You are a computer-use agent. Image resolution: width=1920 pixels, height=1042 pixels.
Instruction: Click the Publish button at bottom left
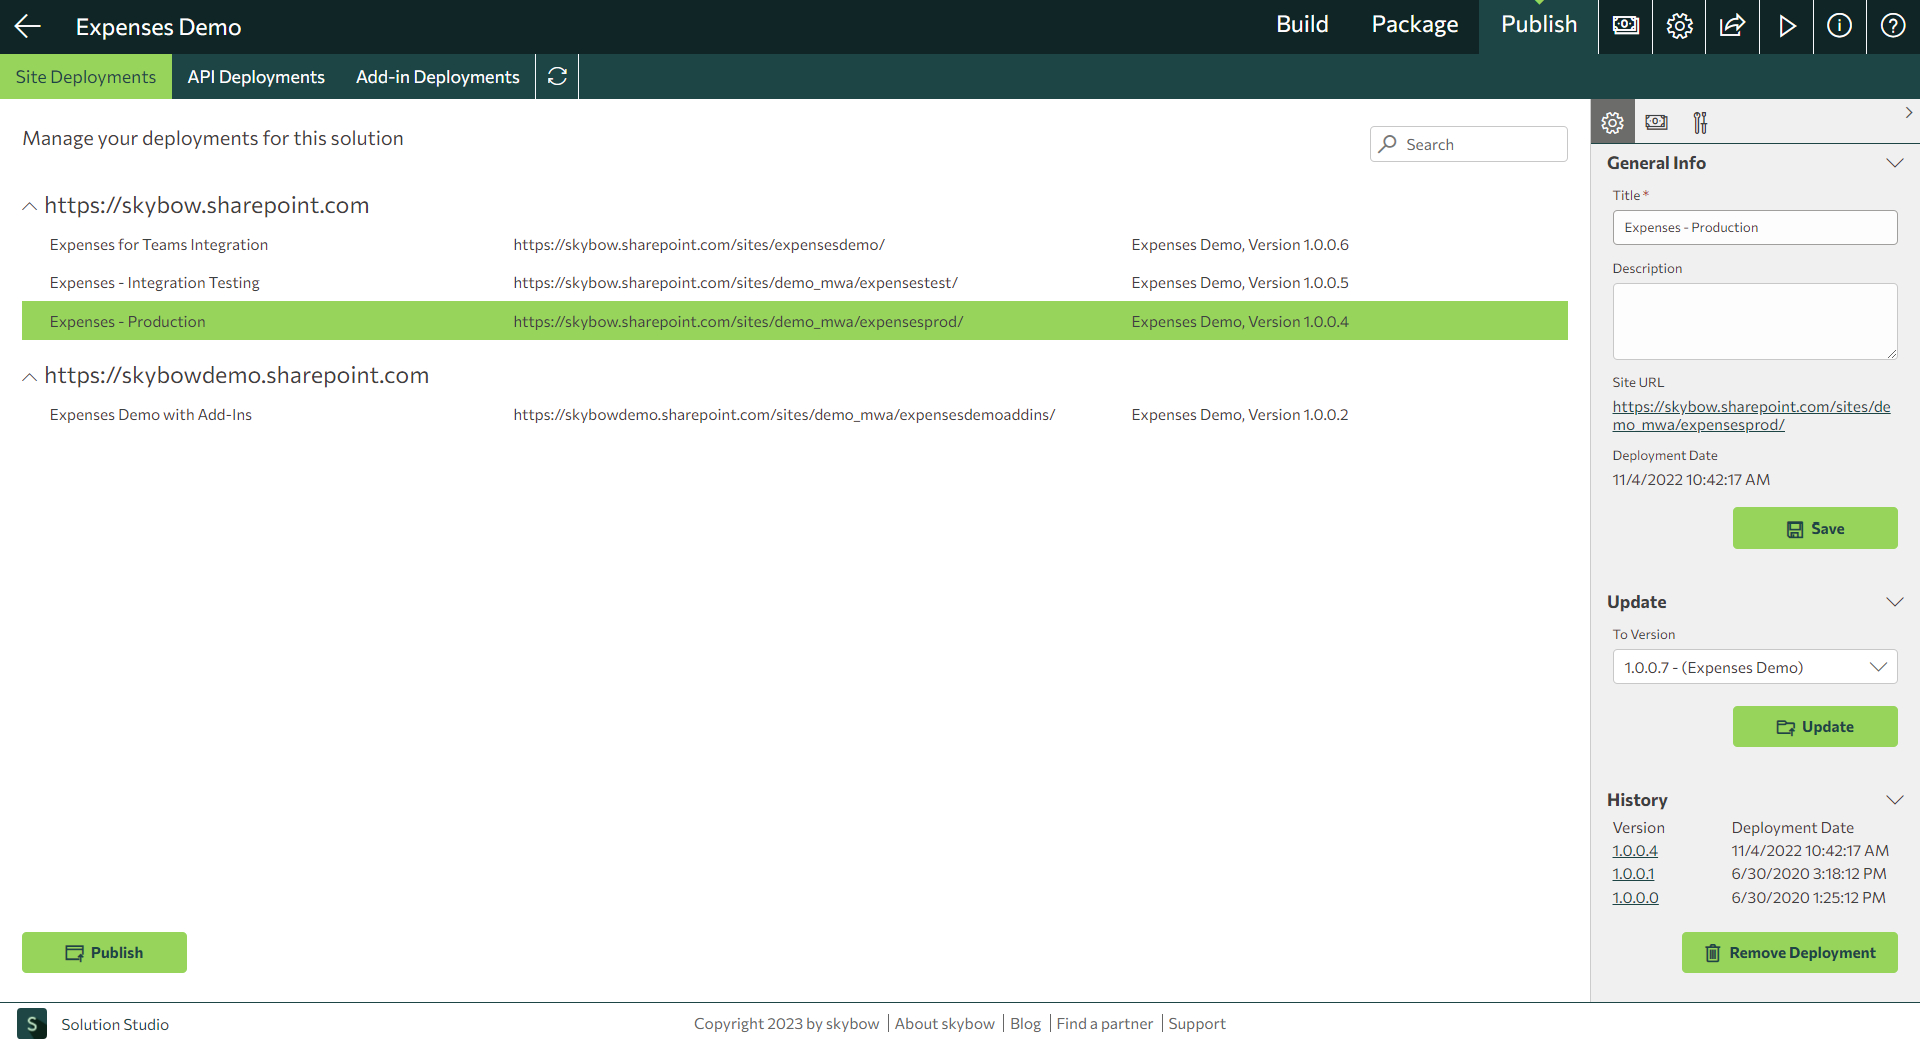[x=103, y=952]
